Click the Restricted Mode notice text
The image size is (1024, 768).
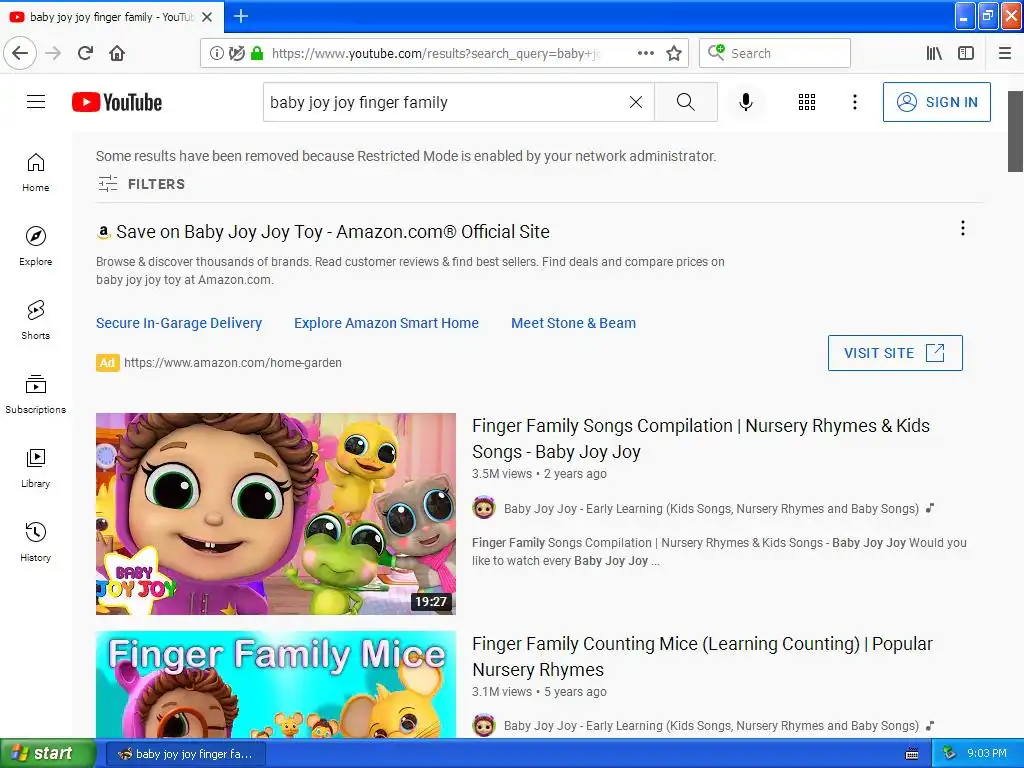pyautogui.click(x=406, y=156)
